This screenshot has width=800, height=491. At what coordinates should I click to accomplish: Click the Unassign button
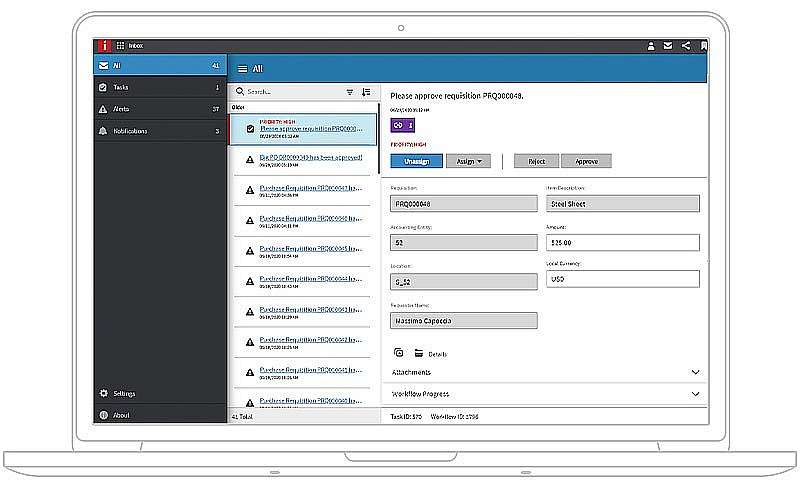pyautogui.click(x=416, y=161)
